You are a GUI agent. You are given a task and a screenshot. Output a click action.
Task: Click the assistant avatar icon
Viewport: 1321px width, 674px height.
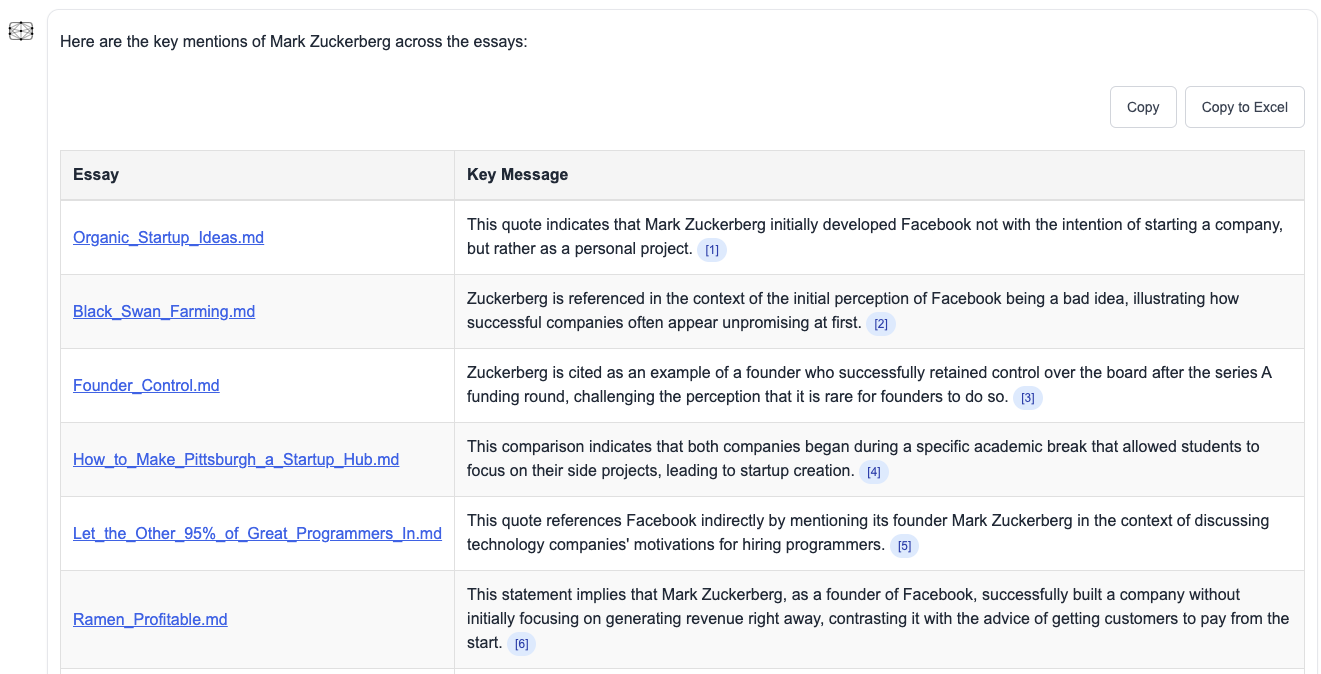21,32
